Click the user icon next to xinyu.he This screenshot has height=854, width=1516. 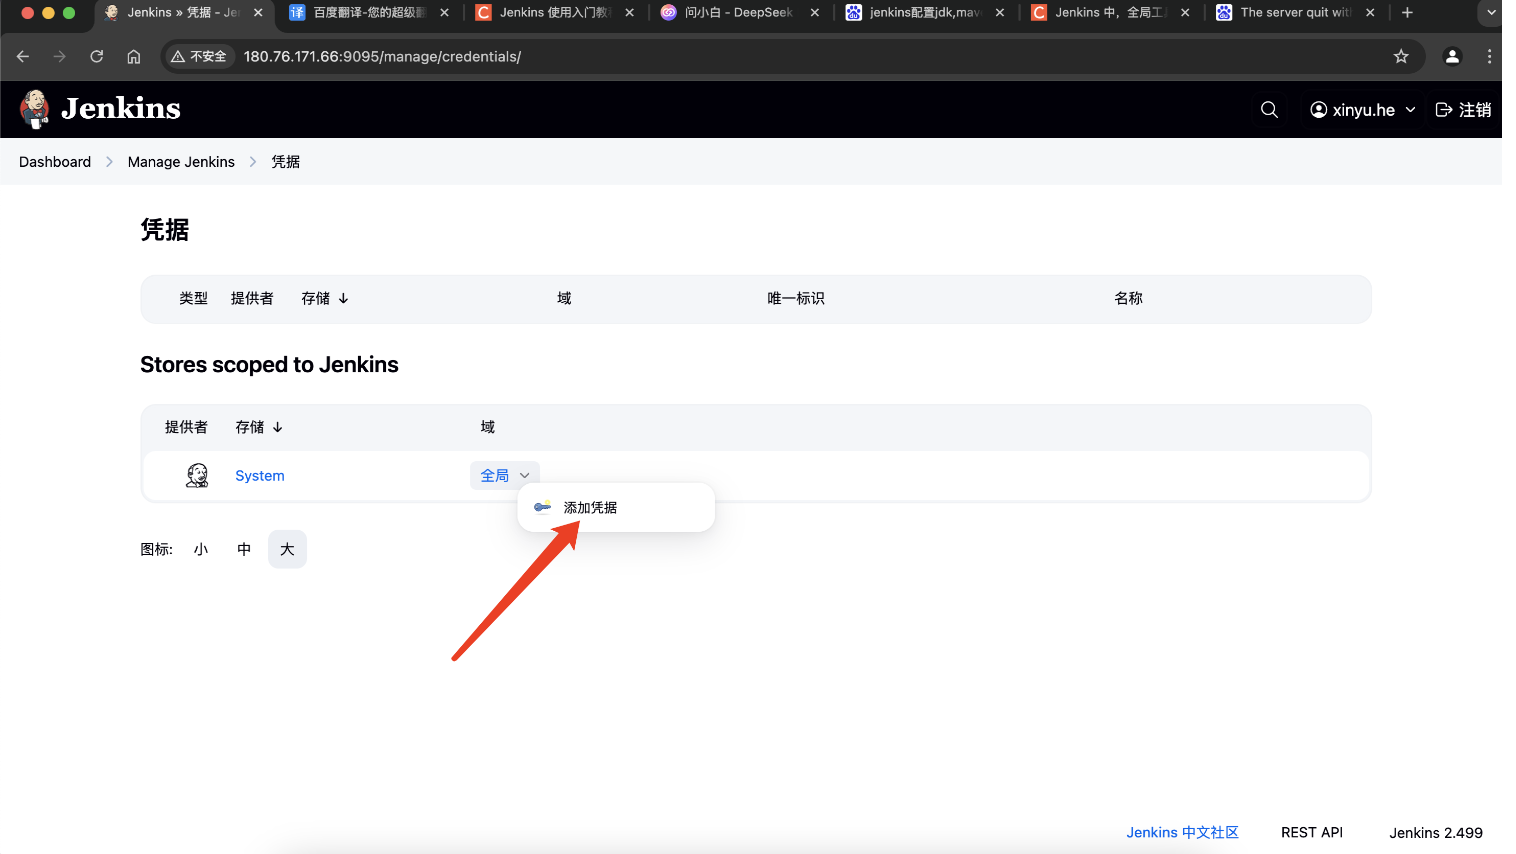pyautogui.click(x=1319, y=110)
